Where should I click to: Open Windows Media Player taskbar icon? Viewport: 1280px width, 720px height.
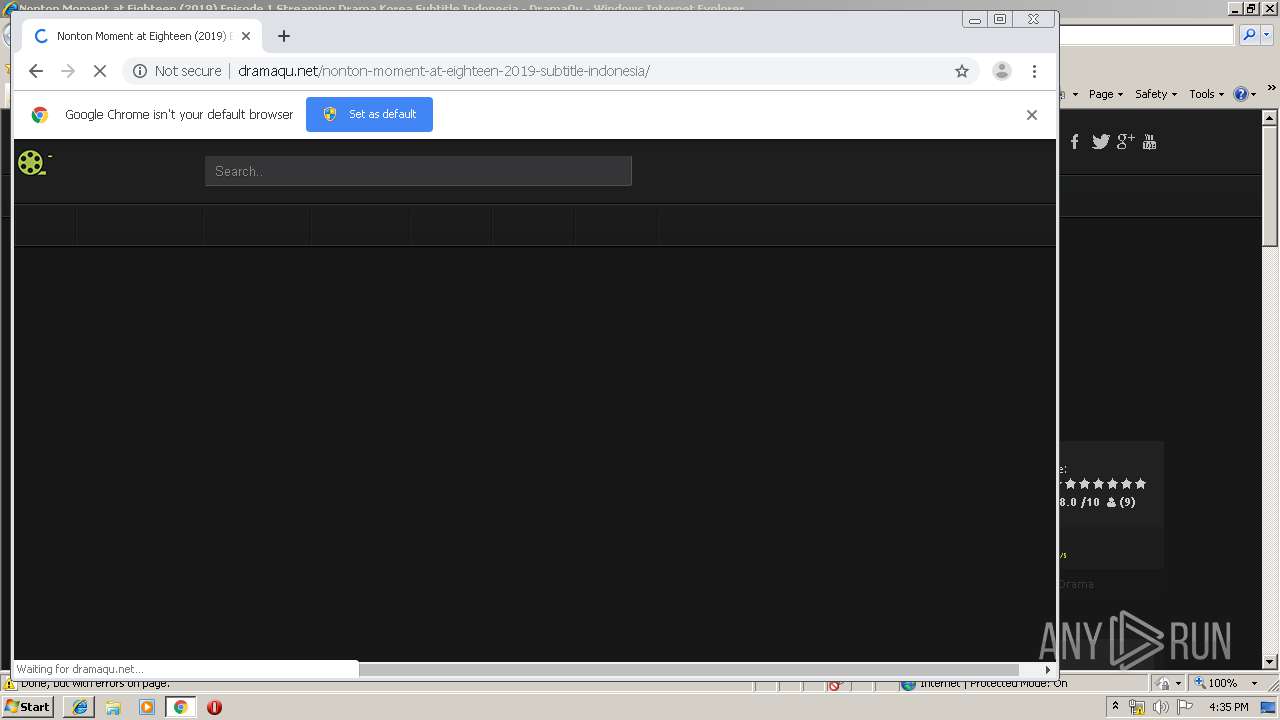(147, 707)
